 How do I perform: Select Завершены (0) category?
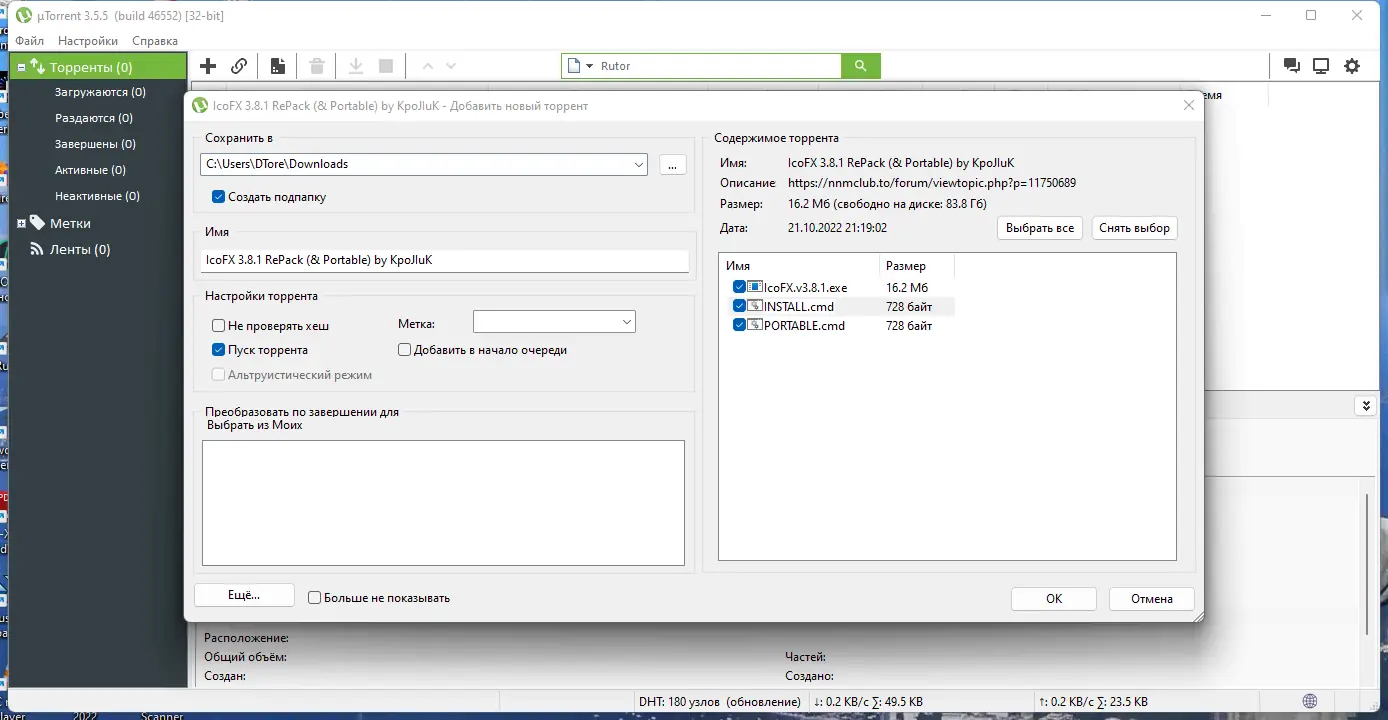pyautogui.click(x=94, y=144)
